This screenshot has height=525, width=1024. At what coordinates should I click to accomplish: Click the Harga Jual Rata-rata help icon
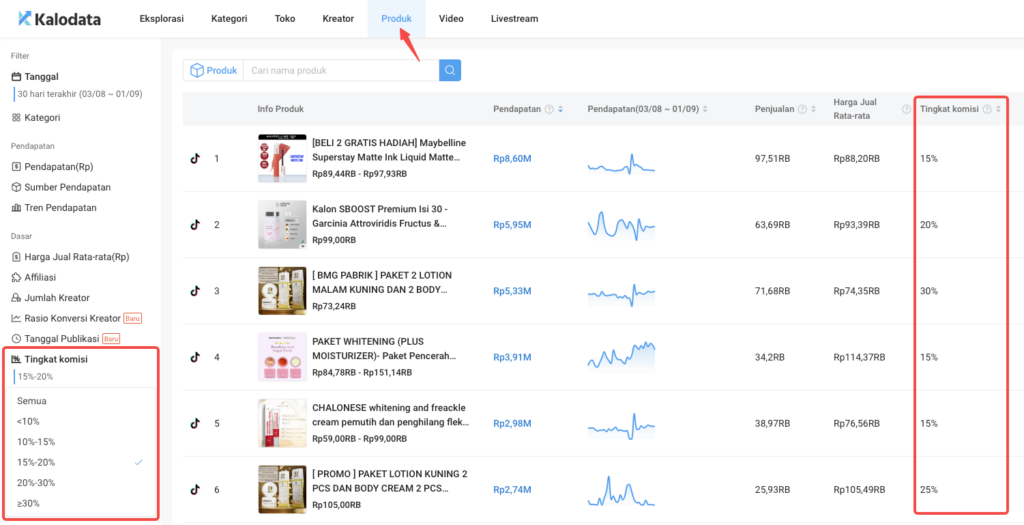(x=906, y=109)
